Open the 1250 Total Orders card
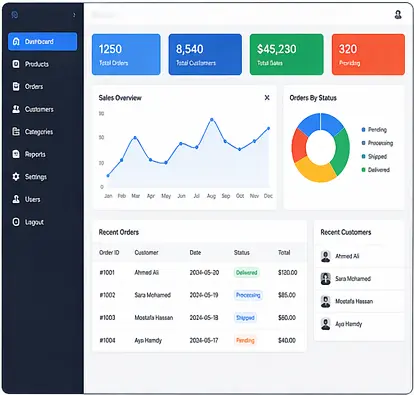414x395 pixels. (x=126, y=54)
